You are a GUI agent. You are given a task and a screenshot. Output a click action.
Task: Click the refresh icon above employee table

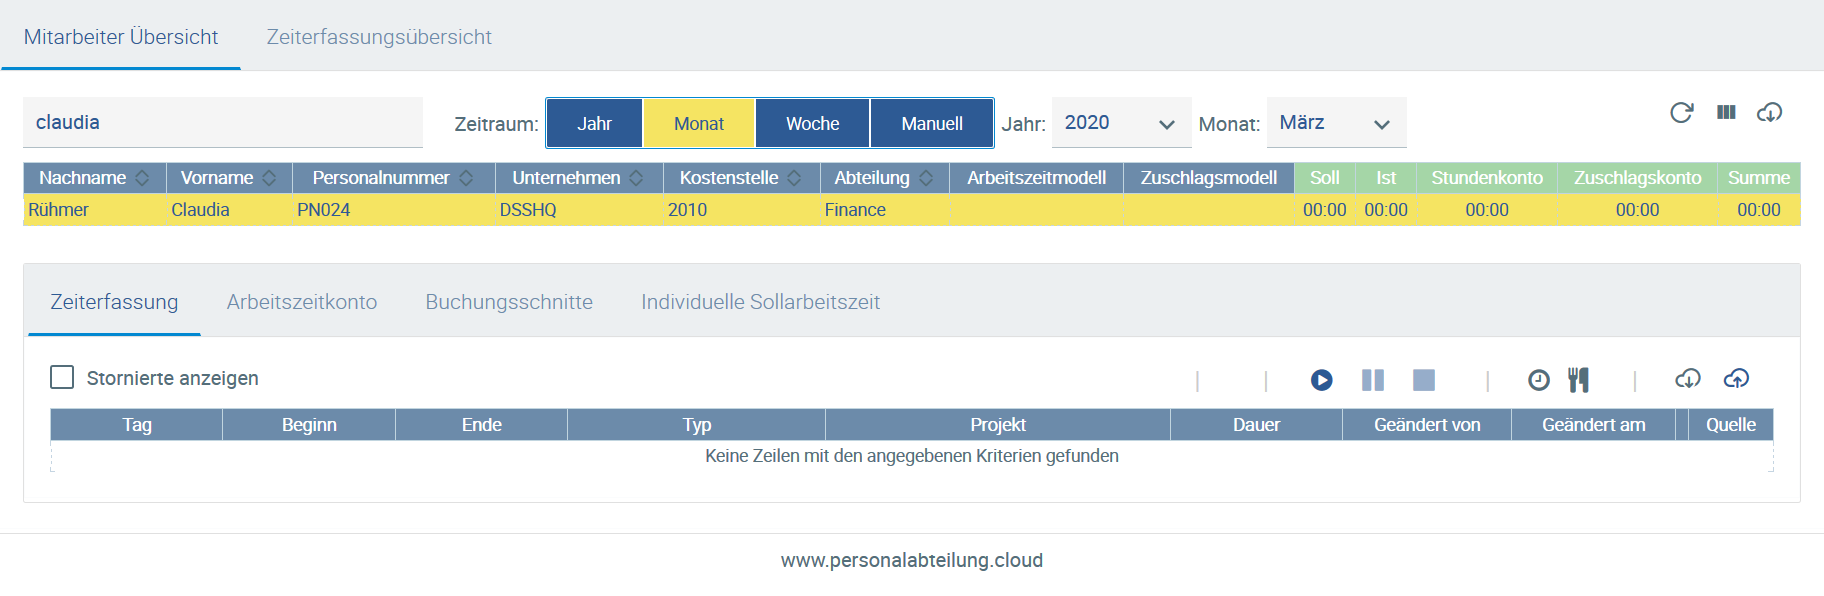1682,112
